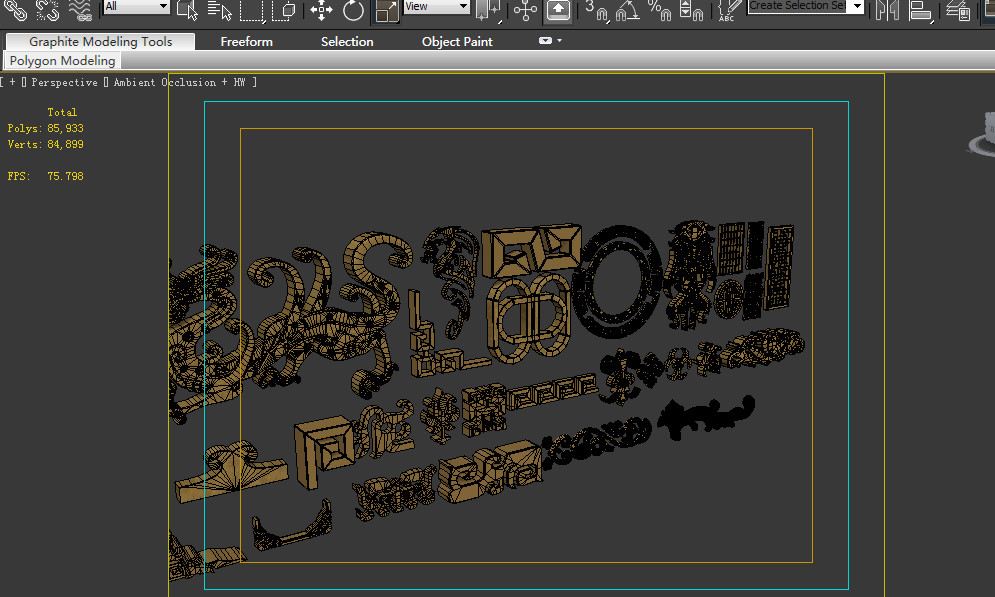The height and width of the screenshot is (597, 995).
Task: Click the Align tool icon
Action: coord(920,10)
